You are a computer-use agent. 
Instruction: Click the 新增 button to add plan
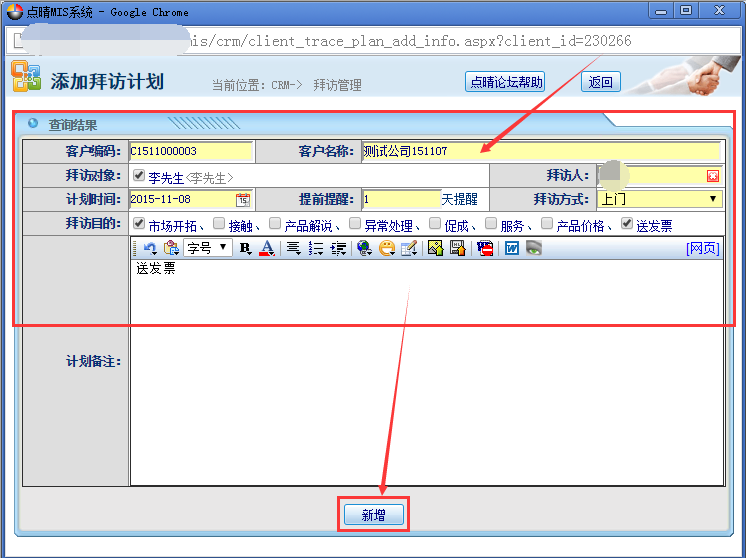click(x=373, y=515)
